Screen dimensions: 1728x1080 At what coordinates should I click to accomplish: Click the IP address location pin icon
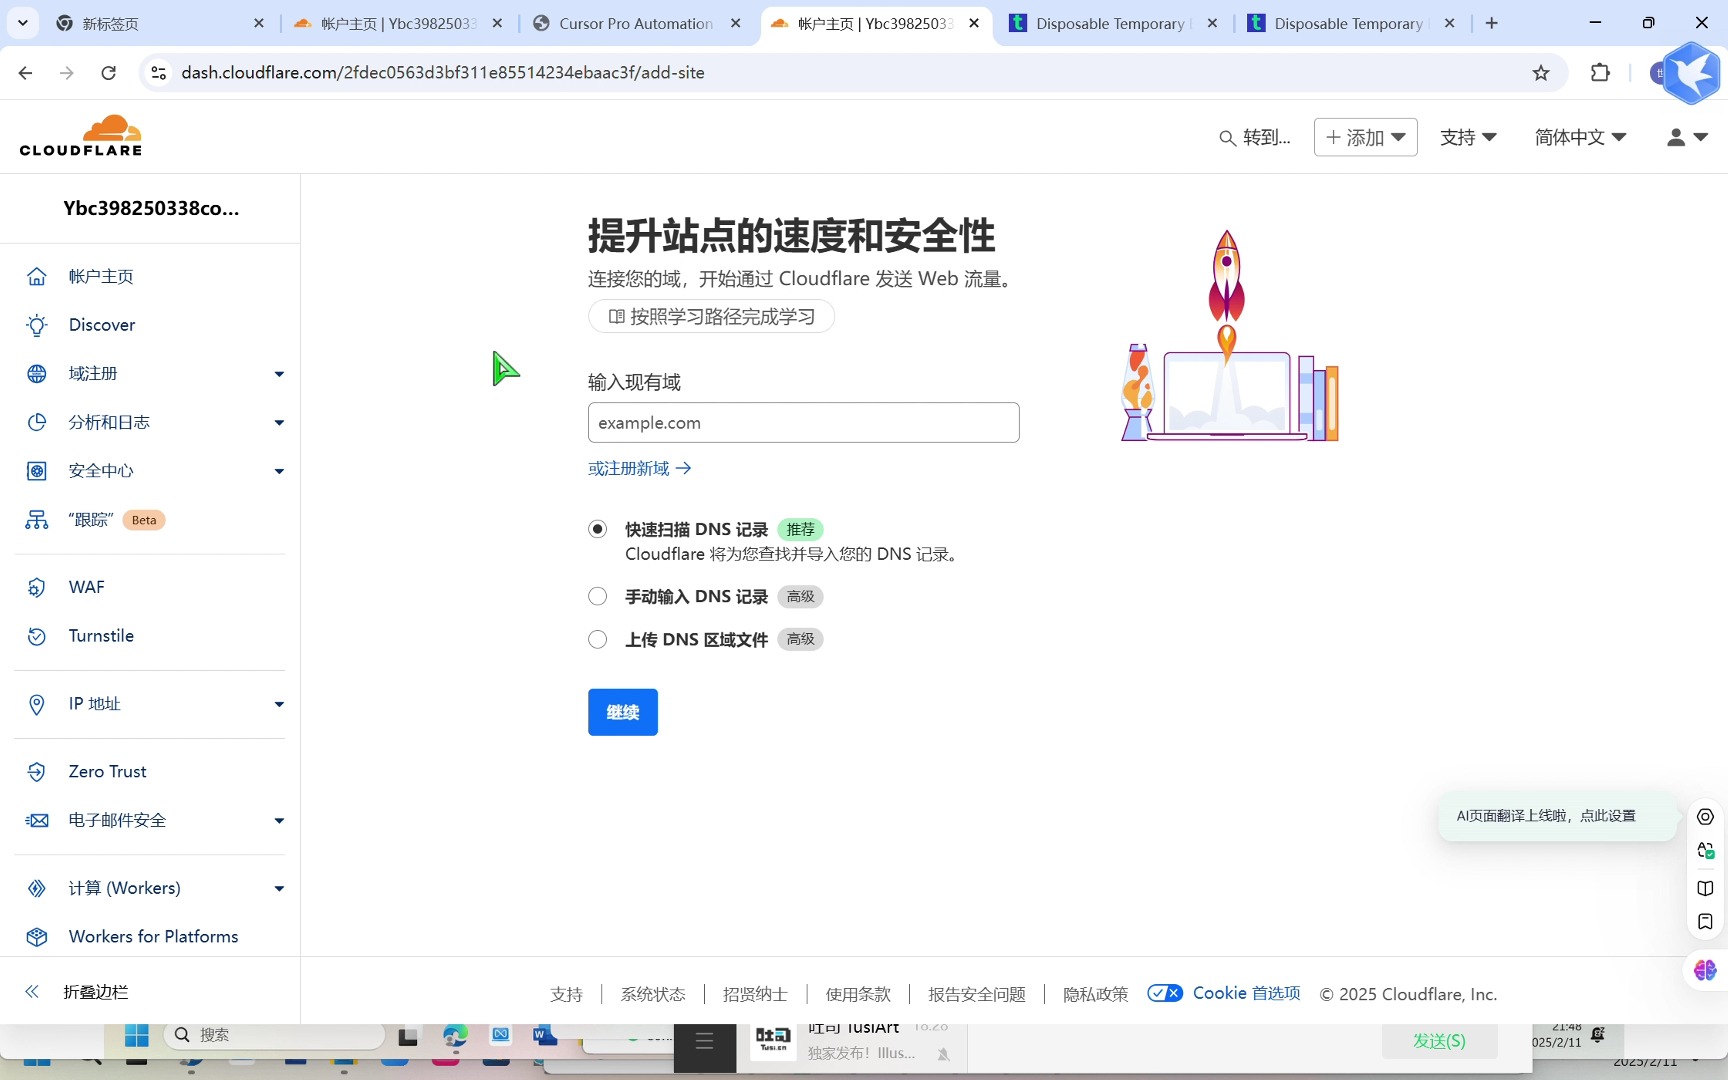pos(37,704)
